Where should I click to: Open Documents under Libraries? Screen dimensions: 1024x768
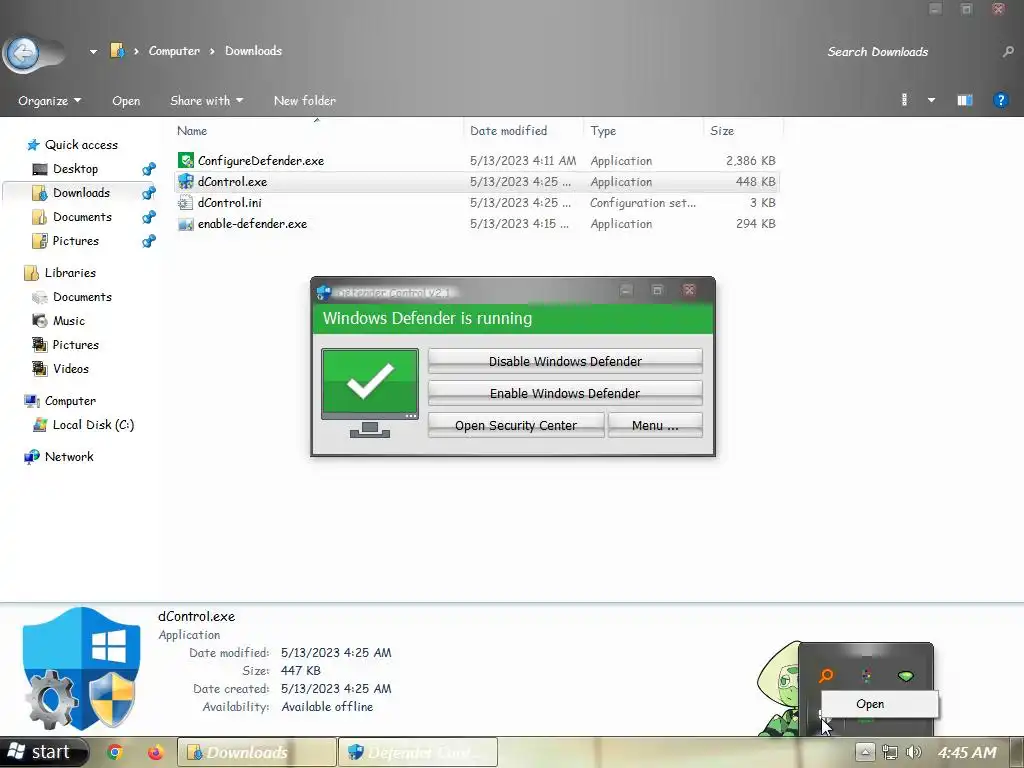pyautogui.click(x=82, y=297)
